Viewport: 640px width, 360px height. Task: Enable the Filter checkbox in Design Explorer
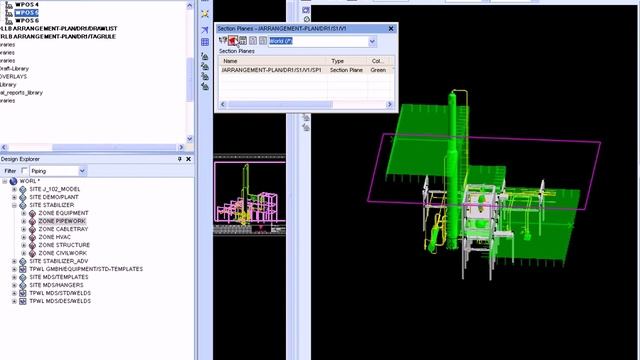[24, 171]
